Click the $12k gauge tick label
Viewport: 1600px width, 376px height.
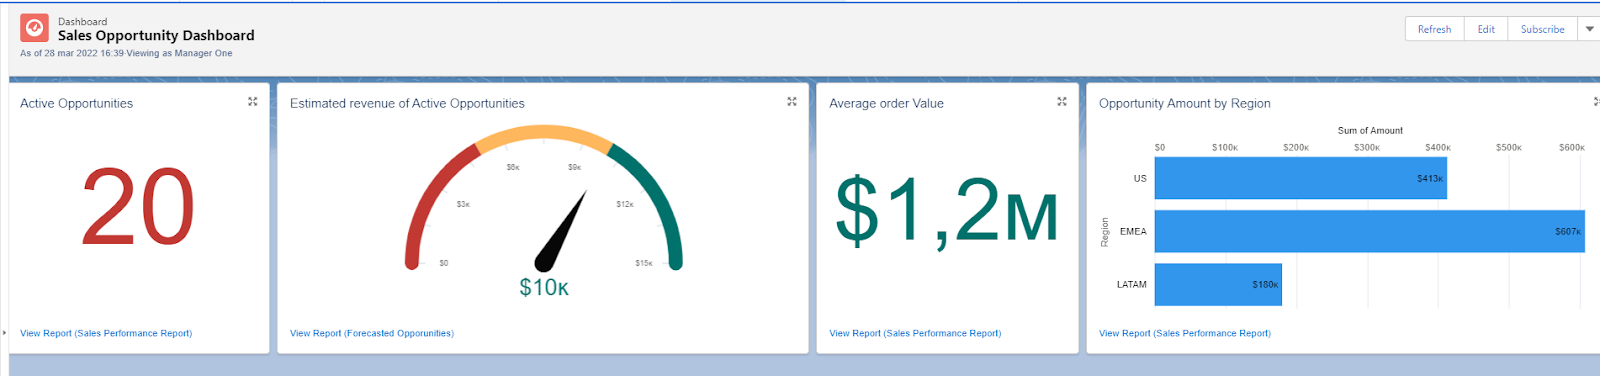[625, 204]
